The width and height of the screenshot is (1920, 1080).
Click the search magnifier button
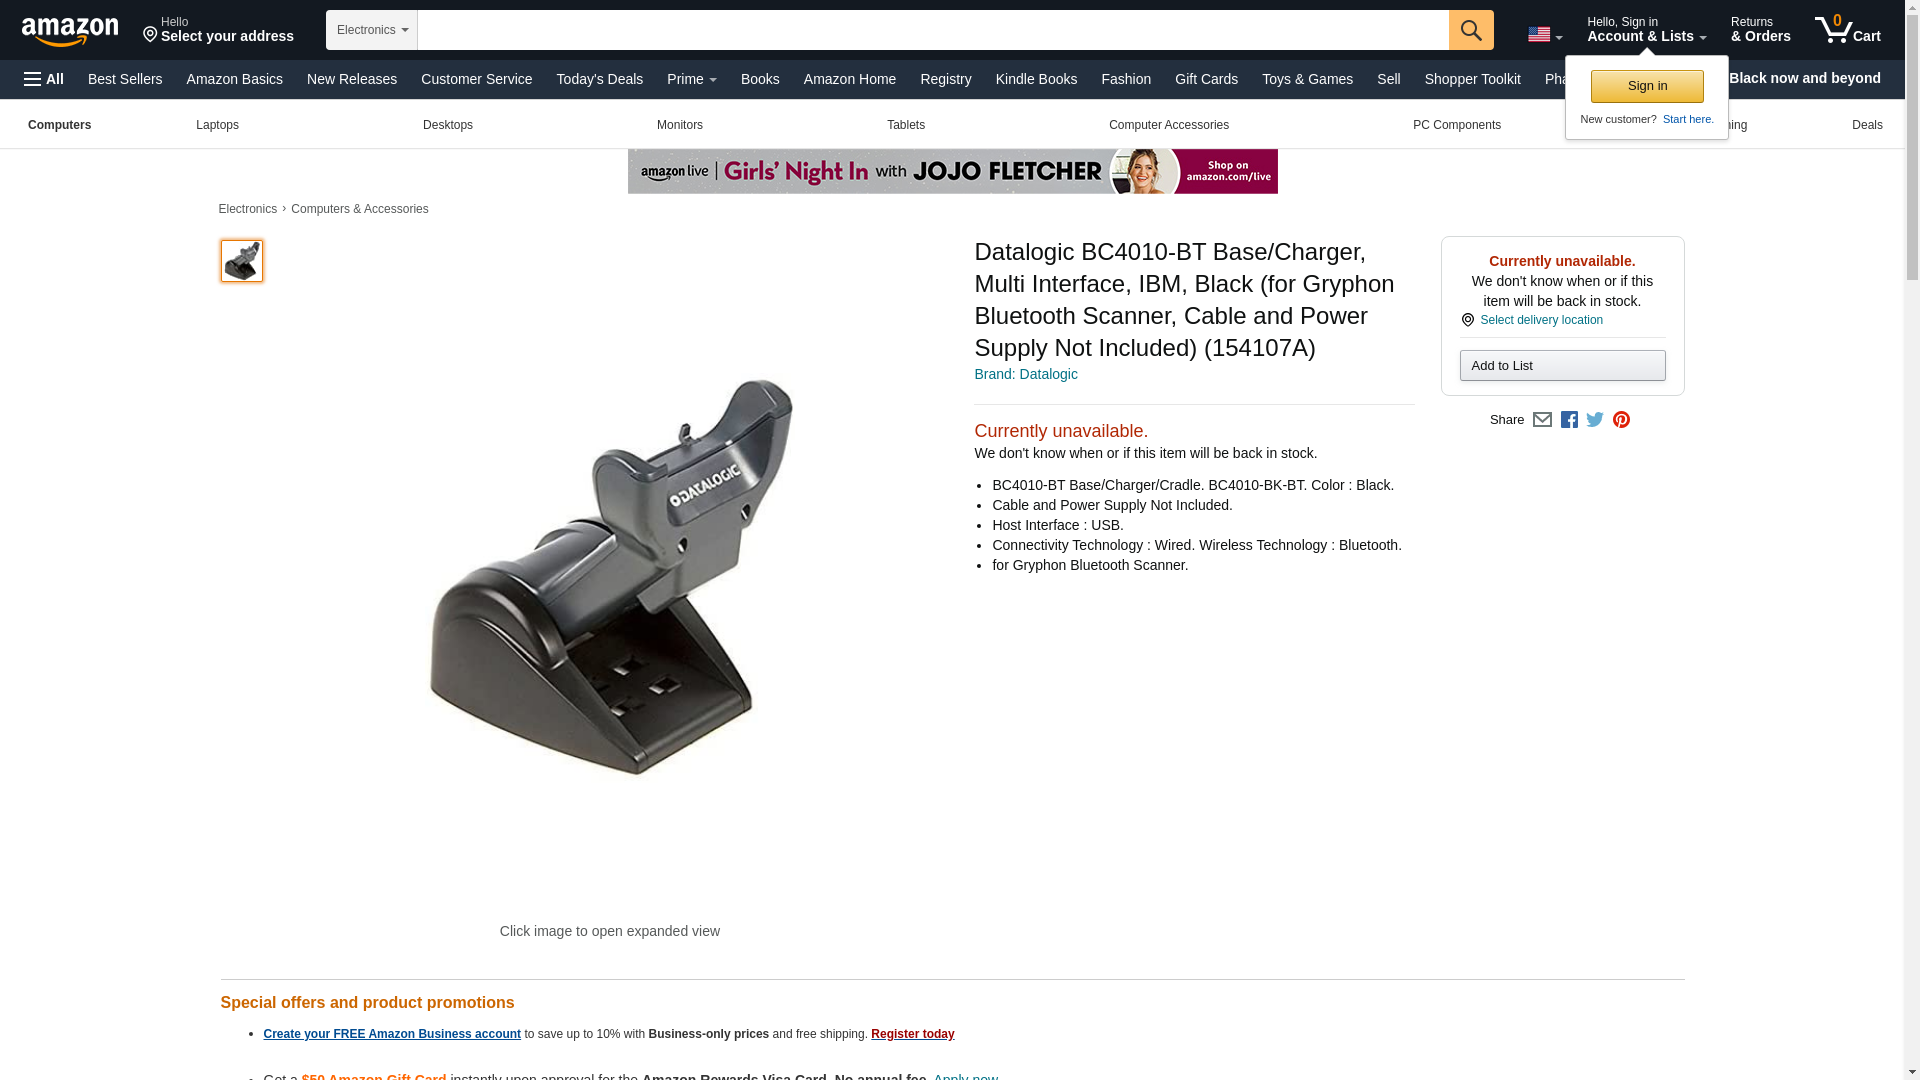coord(1471,30)
